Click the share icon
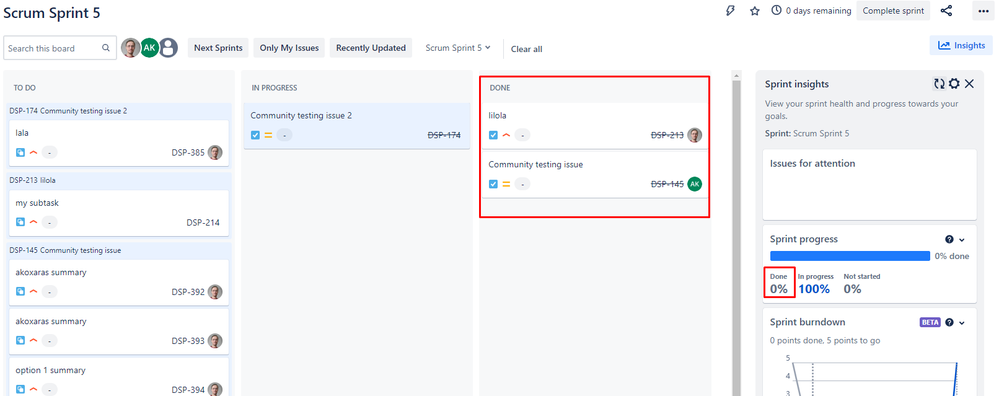This screenshot has height=396, width=999. click(x=947, y=11)
